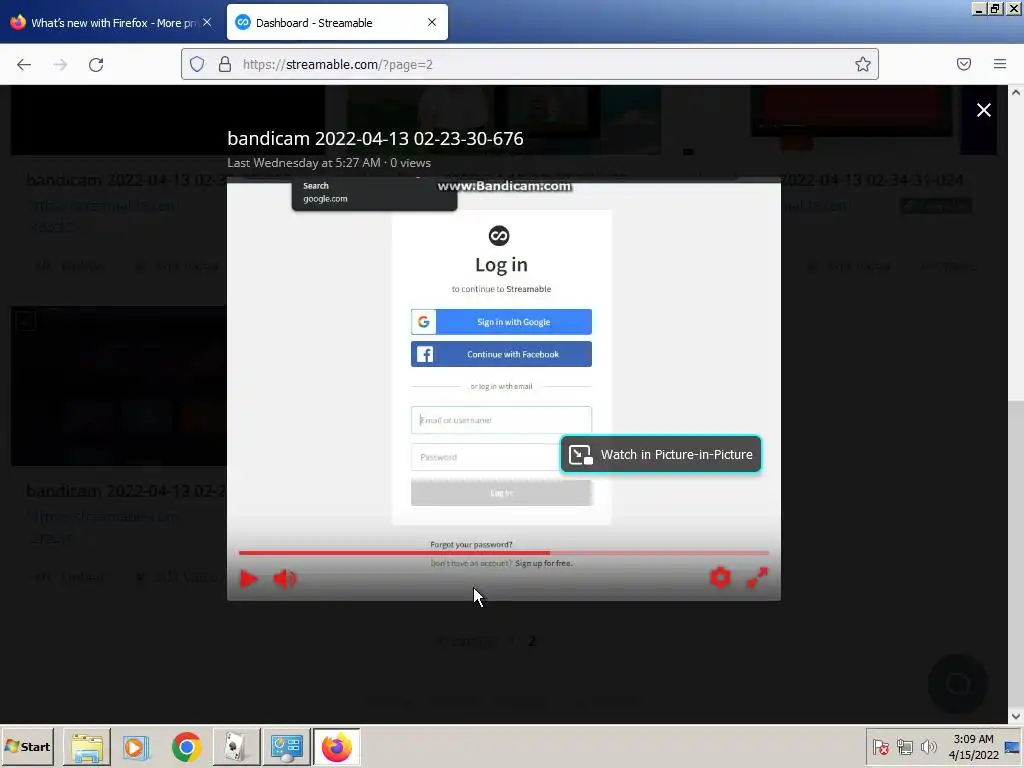Open the tracking protection shield icon
1024x768 pixels.
tap(197, 64)
